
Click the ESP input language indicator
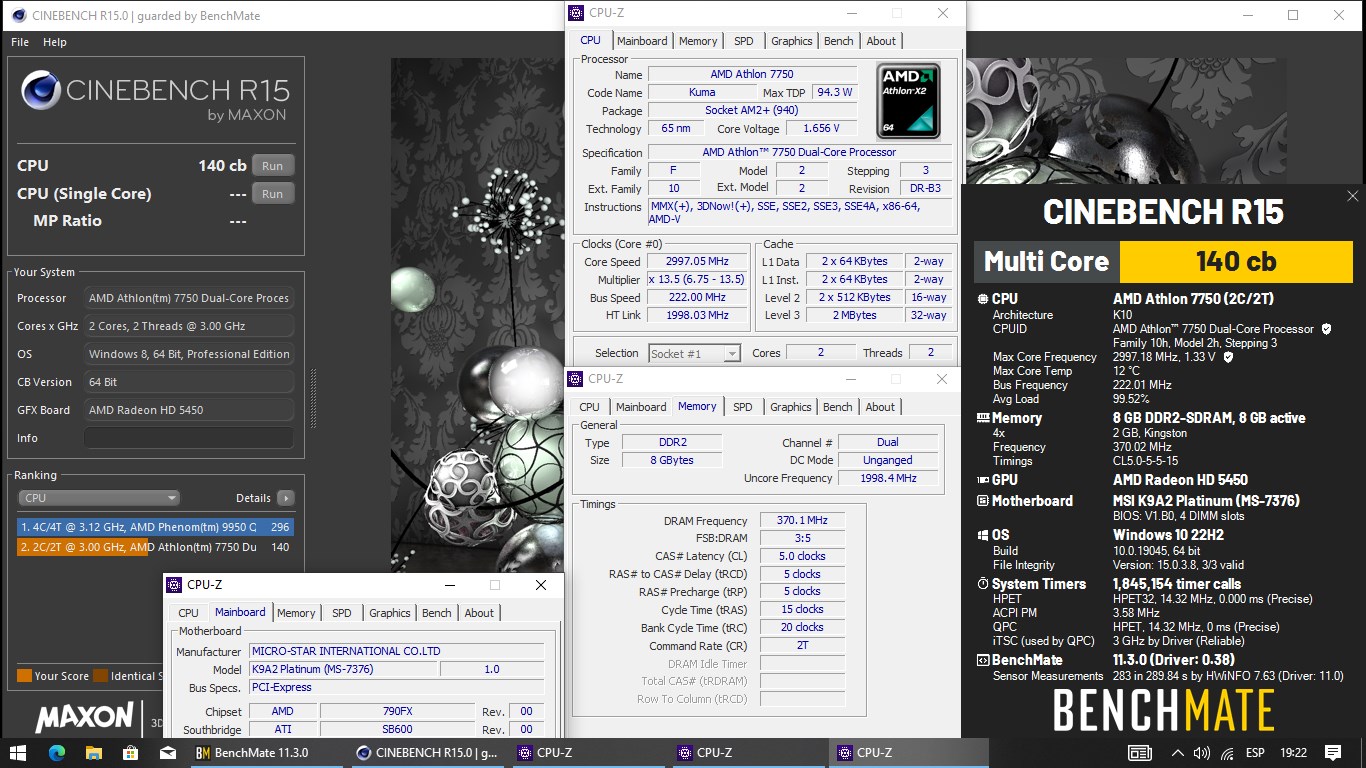tap(1254, 753)
